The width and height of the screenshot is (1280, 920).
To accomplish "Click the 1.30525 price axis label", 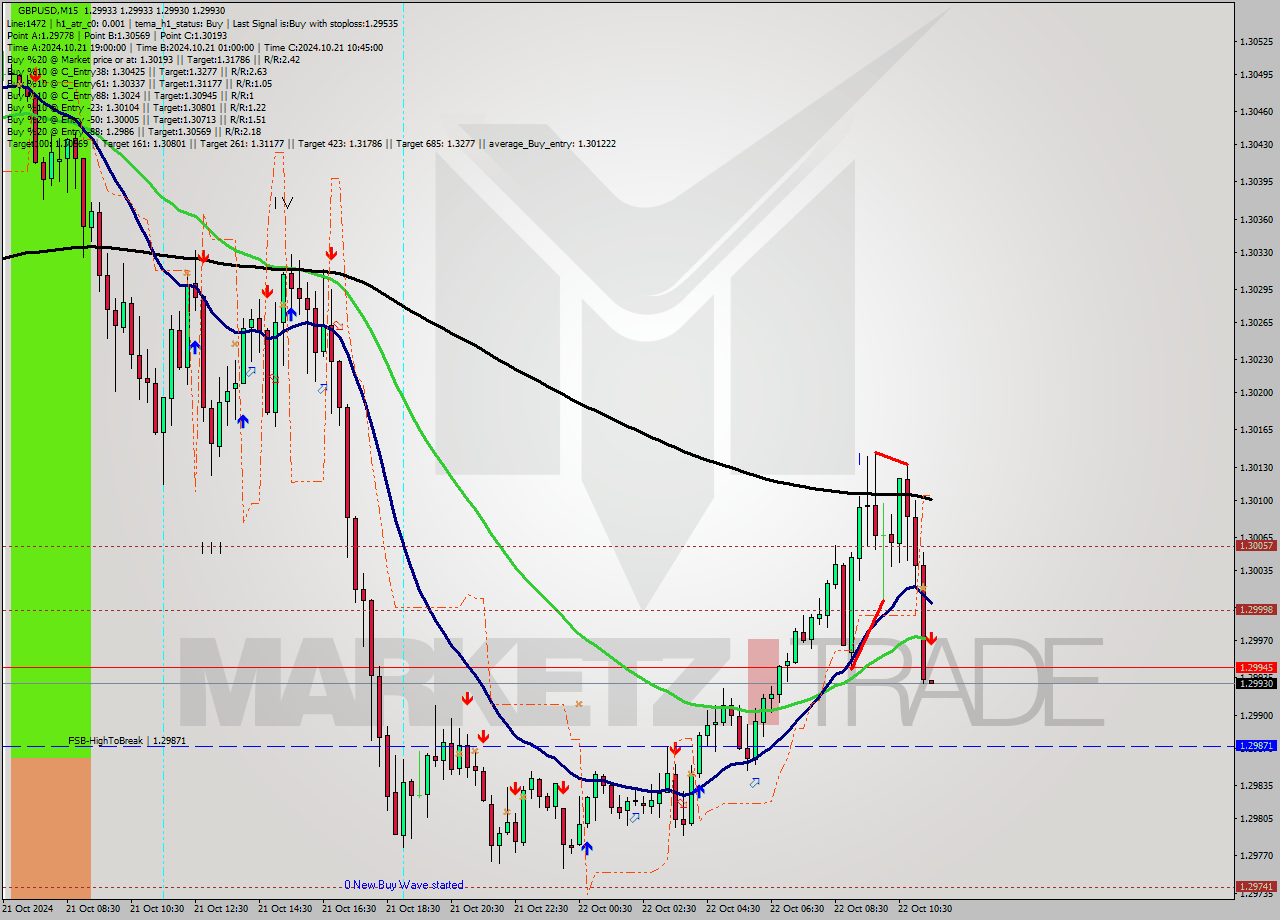I will click(x=1256, y=42).
